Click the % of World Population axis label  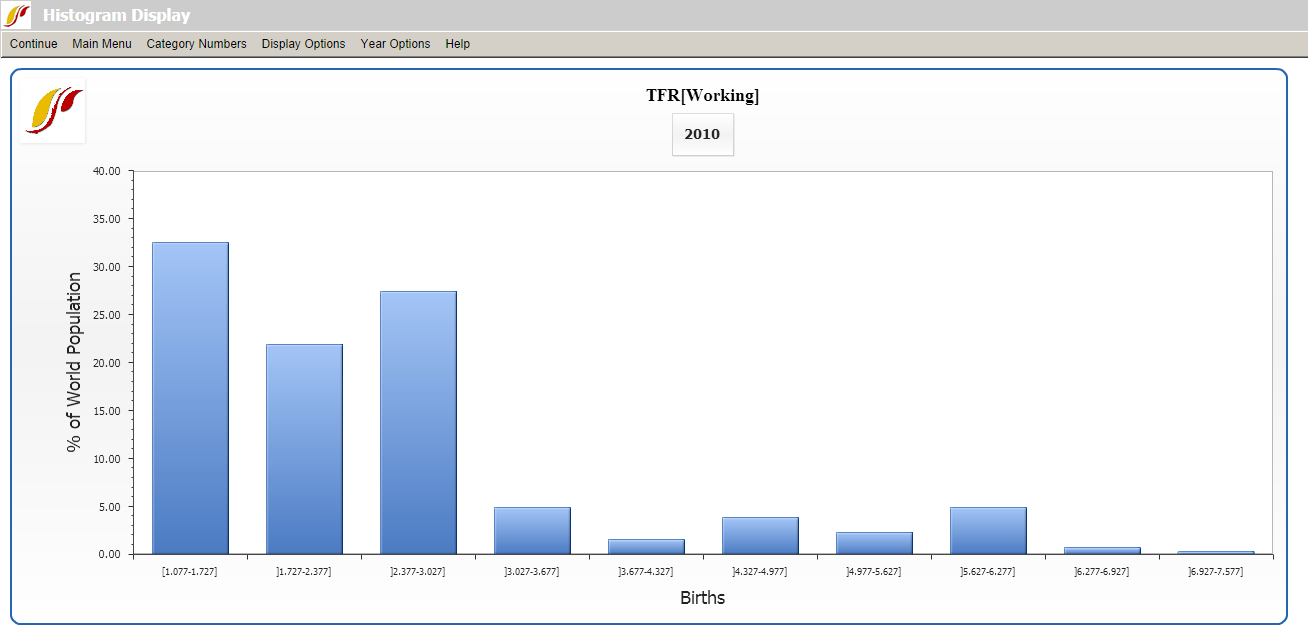click(74, 362)
